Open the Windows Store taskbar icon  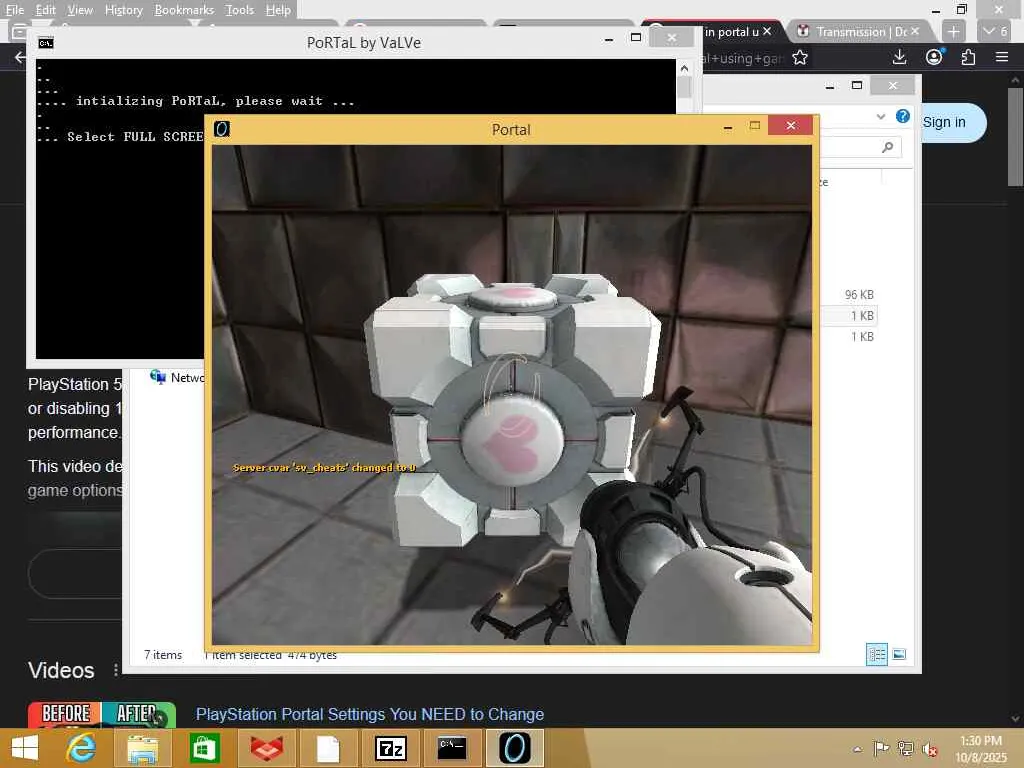(x=204, y=748)
